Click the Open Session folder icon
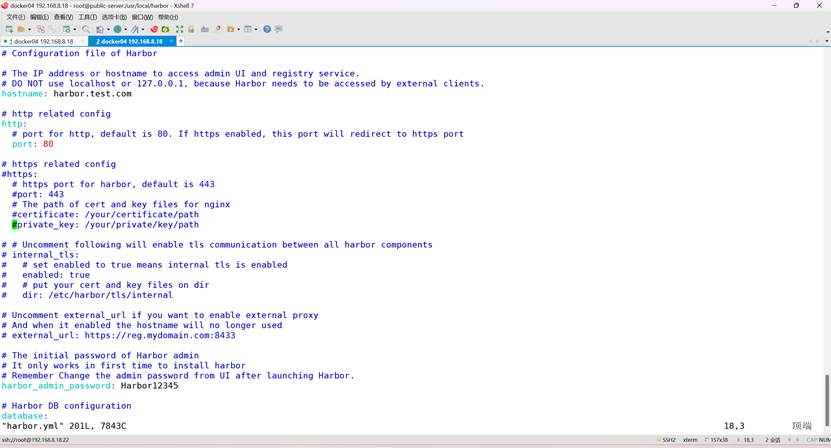The image size is (831, 448). (x=21, y=29)
